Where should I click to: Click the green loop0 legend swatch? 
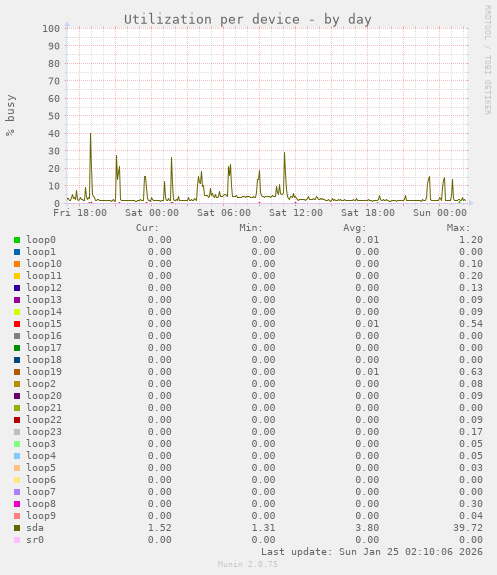pos(17,240)
